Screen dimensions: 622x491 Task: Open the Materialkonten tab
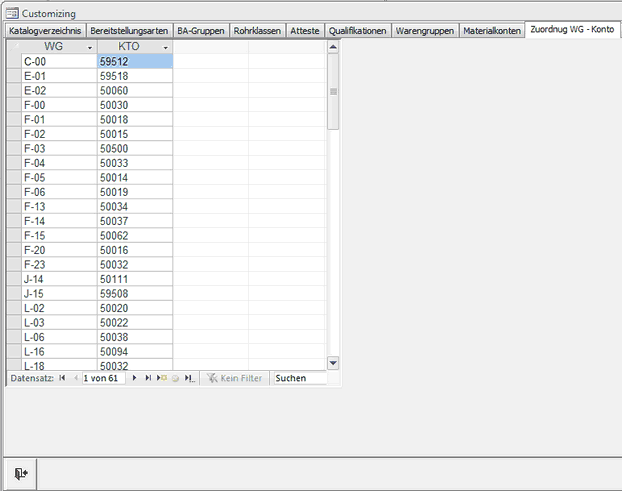click(x=491, y=31)
